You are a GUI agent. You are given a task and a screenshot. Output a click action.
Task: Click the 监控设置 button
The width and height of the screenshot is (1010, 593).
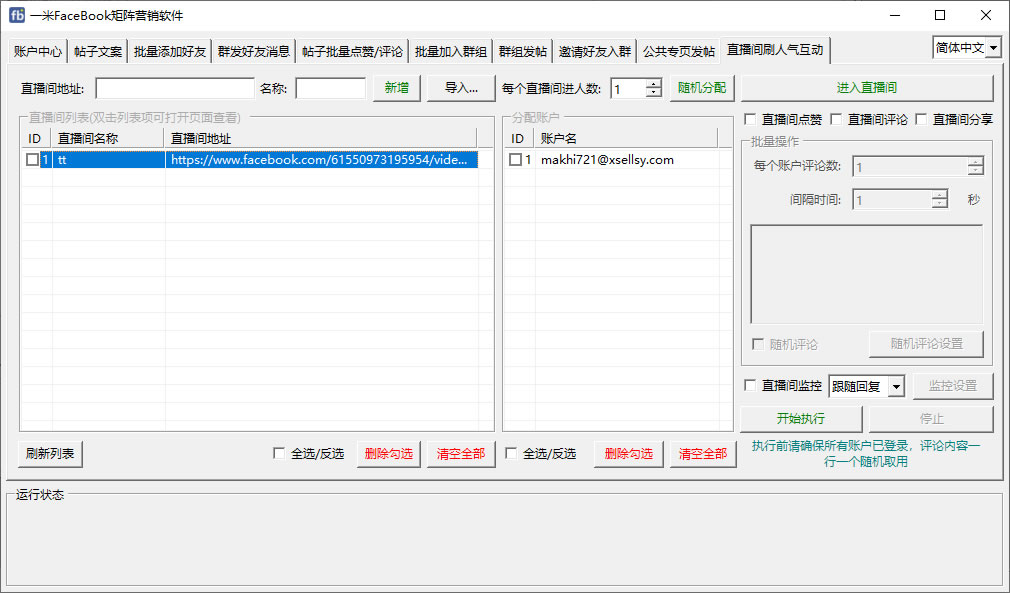point(953,386)
